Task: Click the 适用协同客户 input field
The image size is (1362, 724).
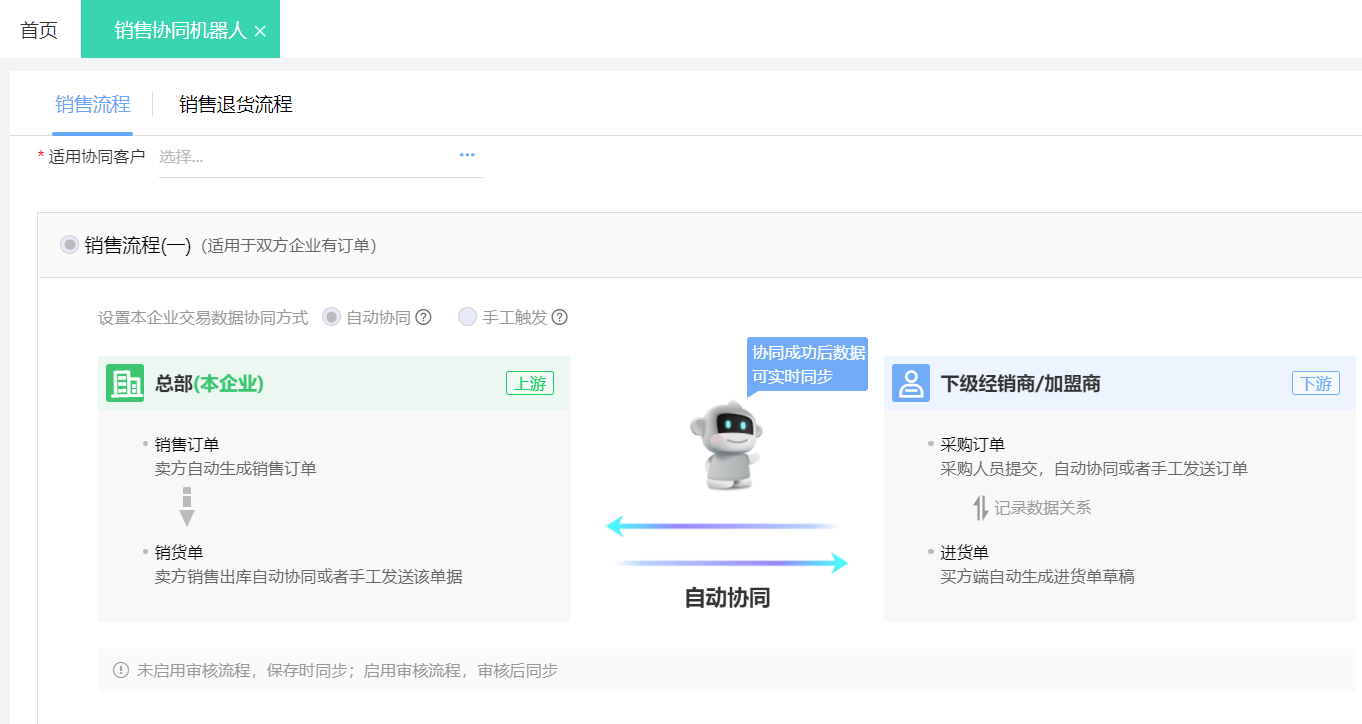Action: [x=300, y=157]
